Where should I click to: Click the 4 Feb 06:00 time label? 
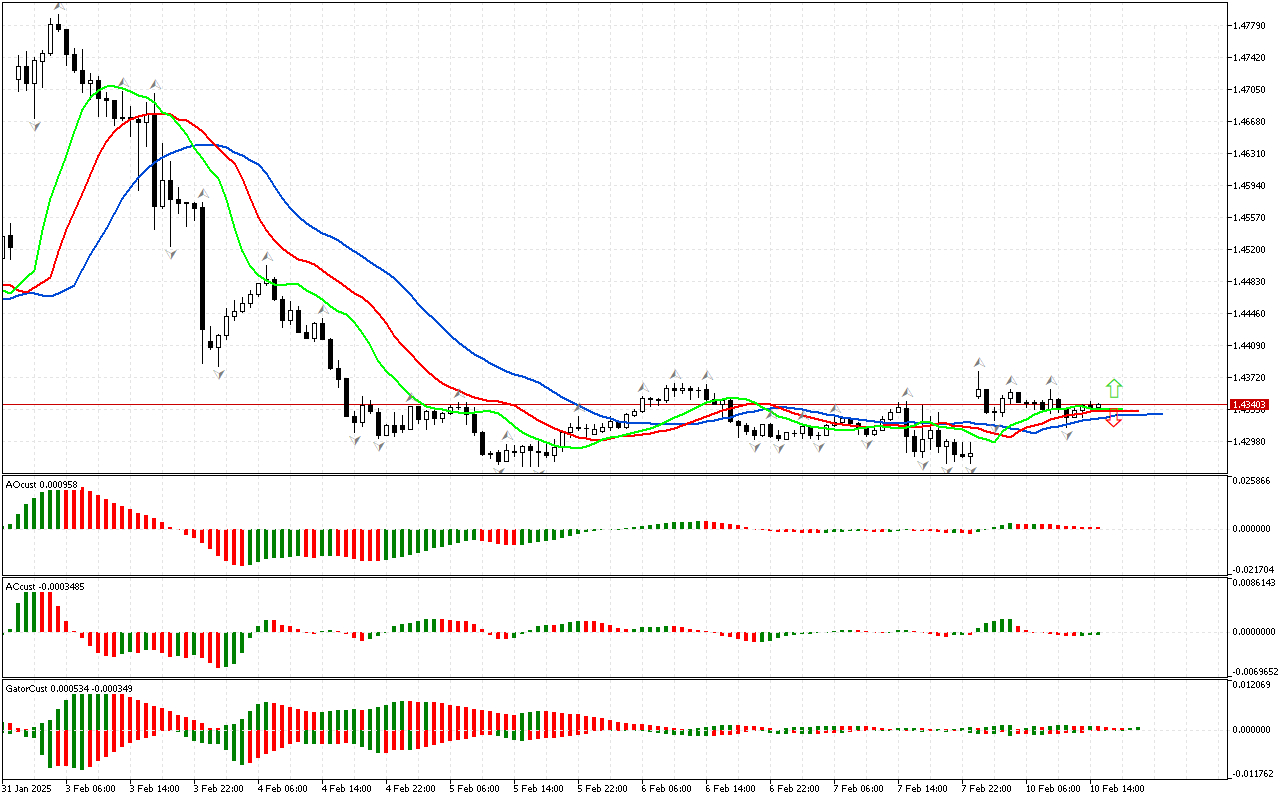pyautogui.click(x=281, y=789)
